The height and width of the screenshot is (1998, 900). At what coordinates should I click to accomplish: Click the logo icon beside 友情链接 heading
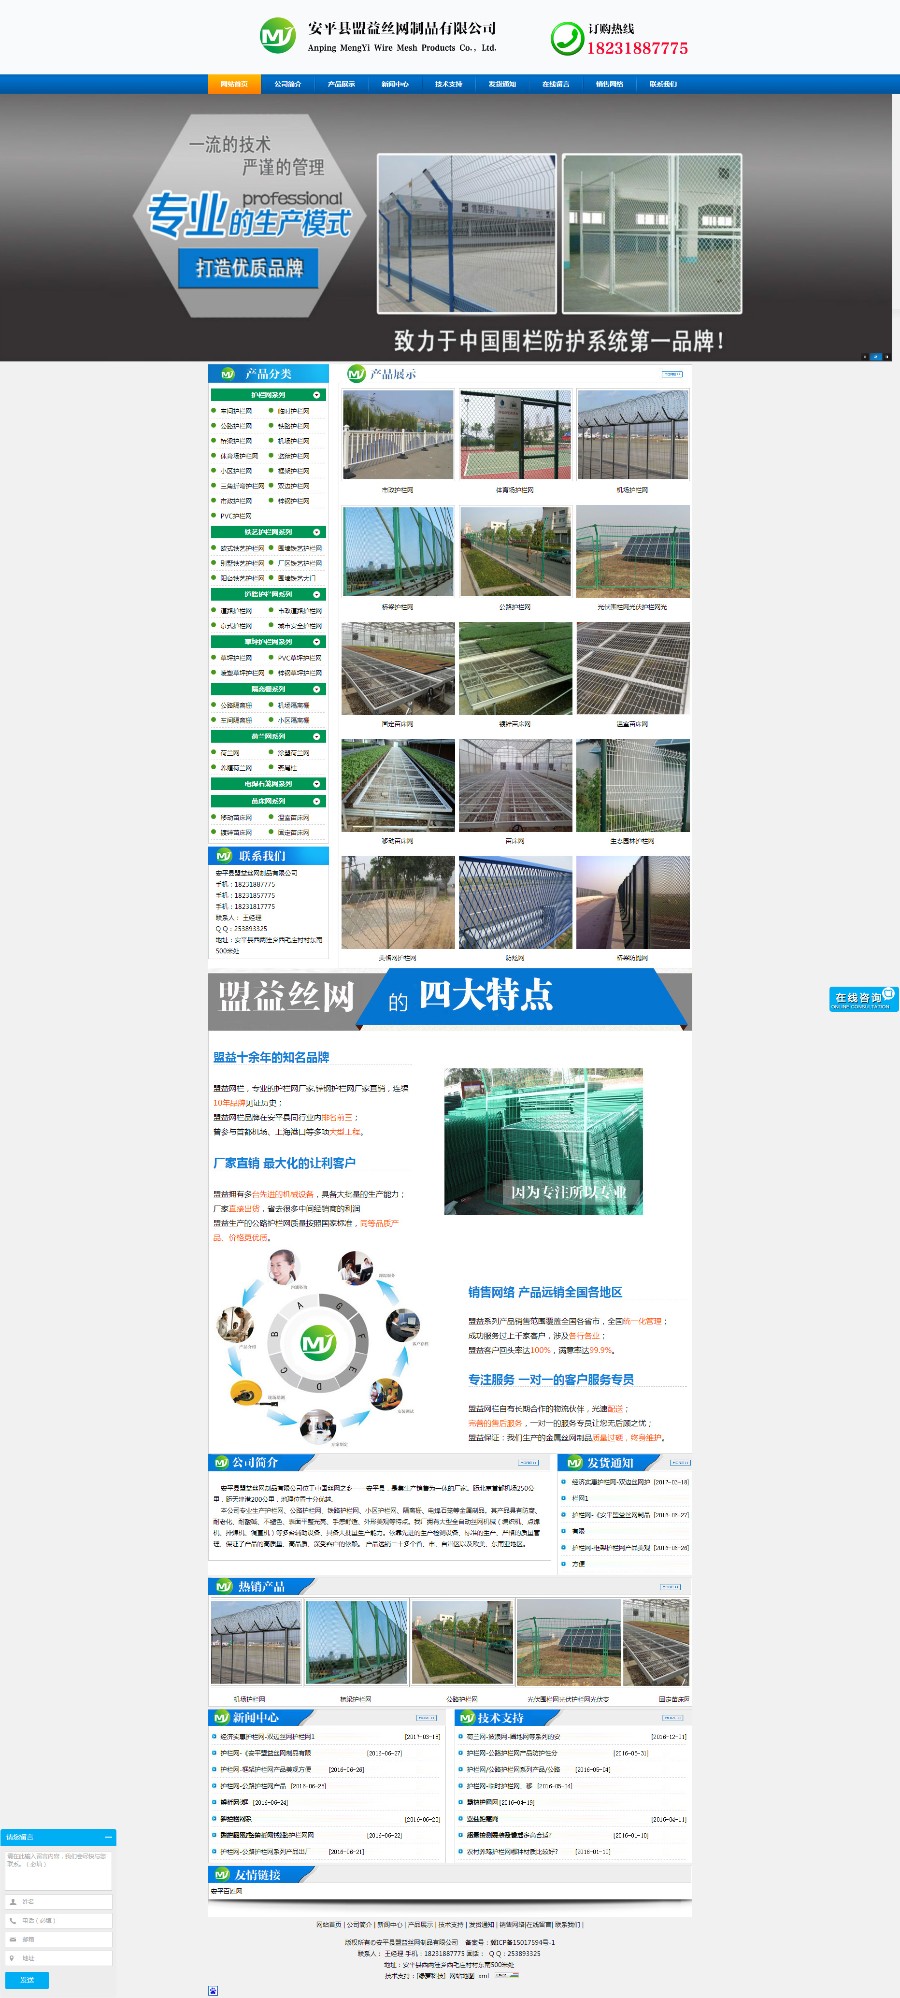coord(222,1874)
